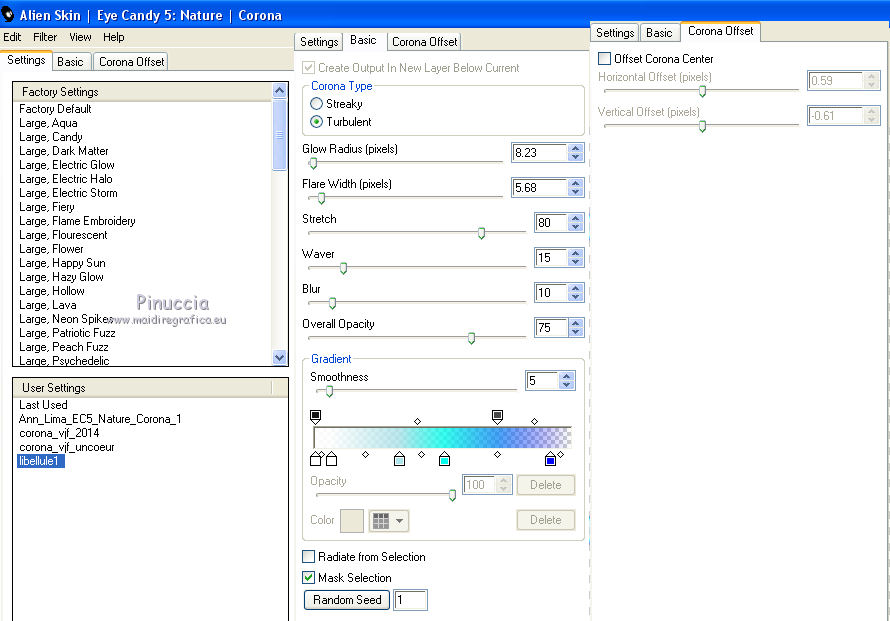This screenshot has width=890, height=621.
Task: Select 'libellule1' user setting
Action: click(39, 461)
